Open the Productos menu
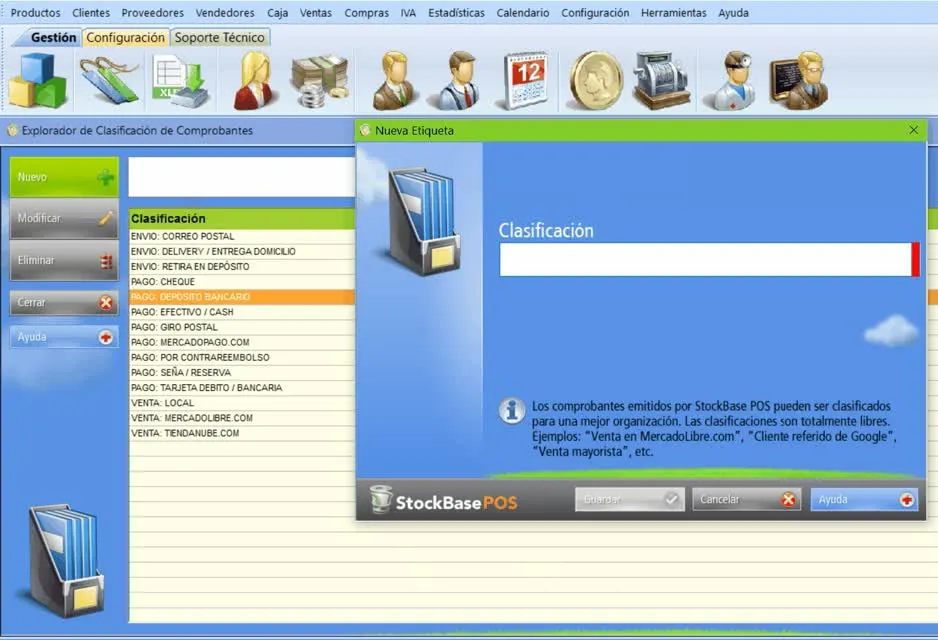The image size is (938, 640). [35, 13]
